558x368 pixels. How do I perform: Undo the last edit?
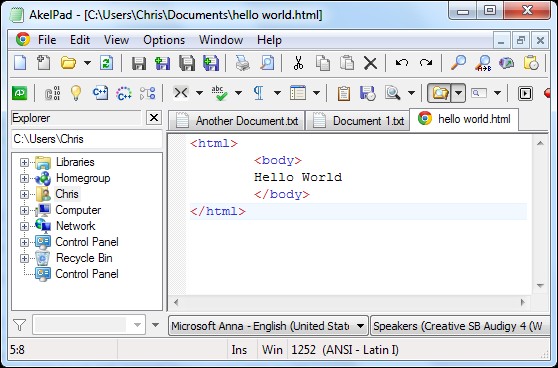pyautogui.click(x=402, y=63)
